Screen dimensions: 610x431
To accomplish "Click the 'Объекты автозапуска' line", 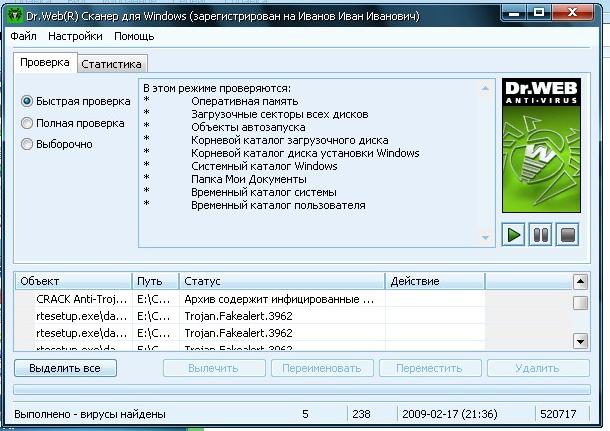I will (x=248, y=128).
